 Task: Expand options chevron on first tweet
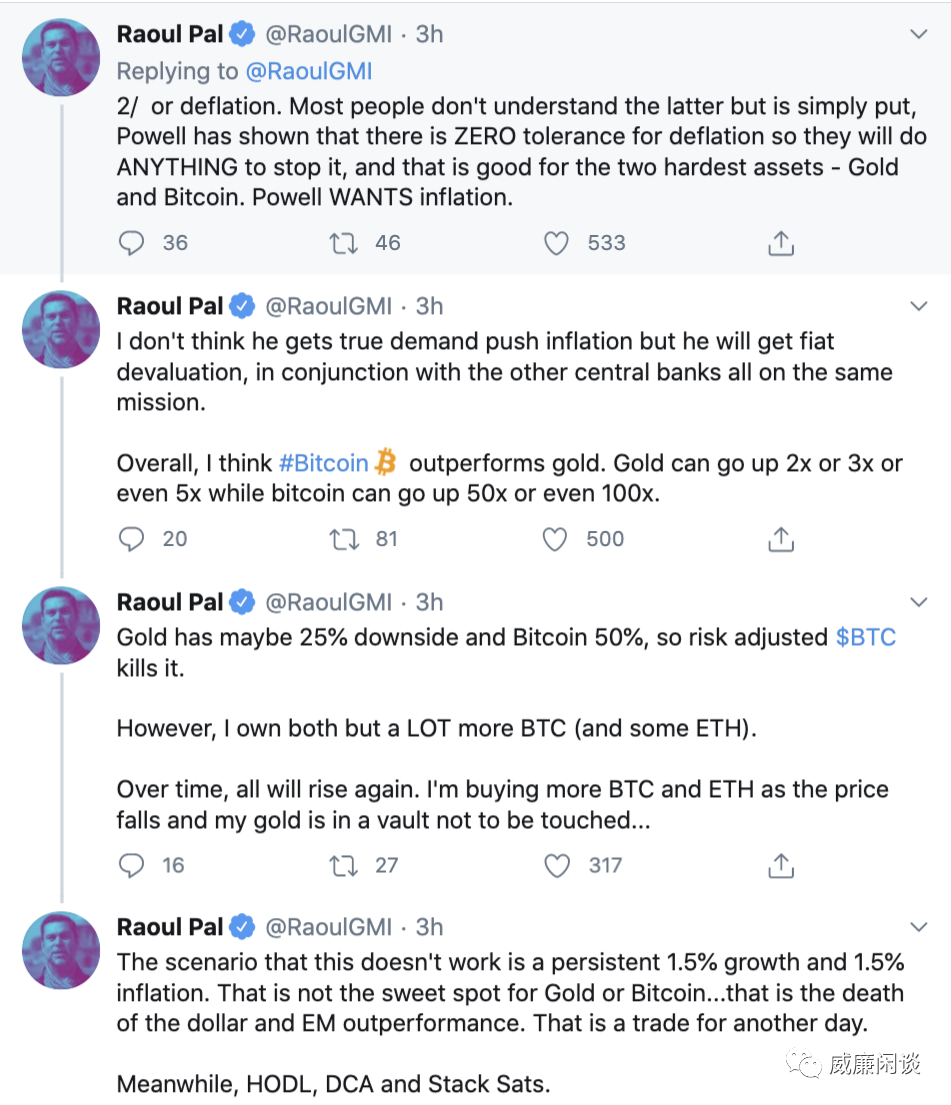click(x=919, y=34)
